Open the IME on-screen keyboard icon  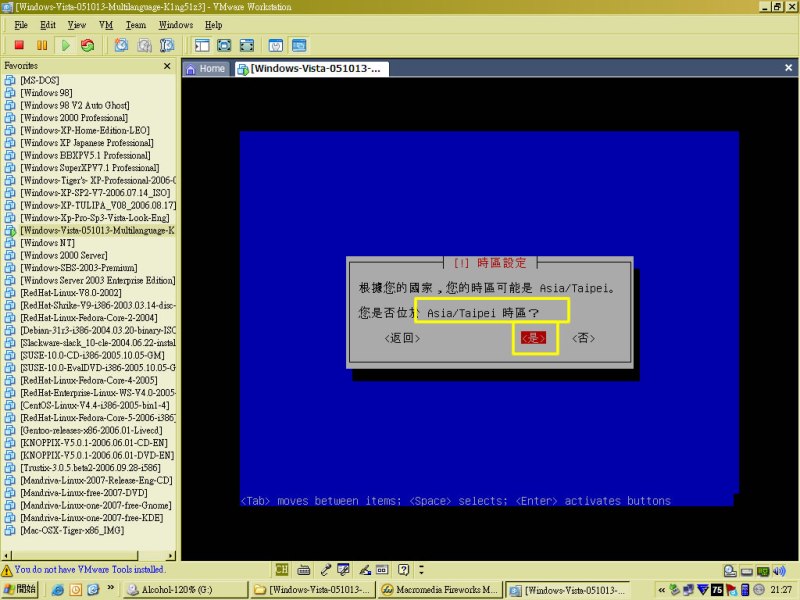coord(304,569)
